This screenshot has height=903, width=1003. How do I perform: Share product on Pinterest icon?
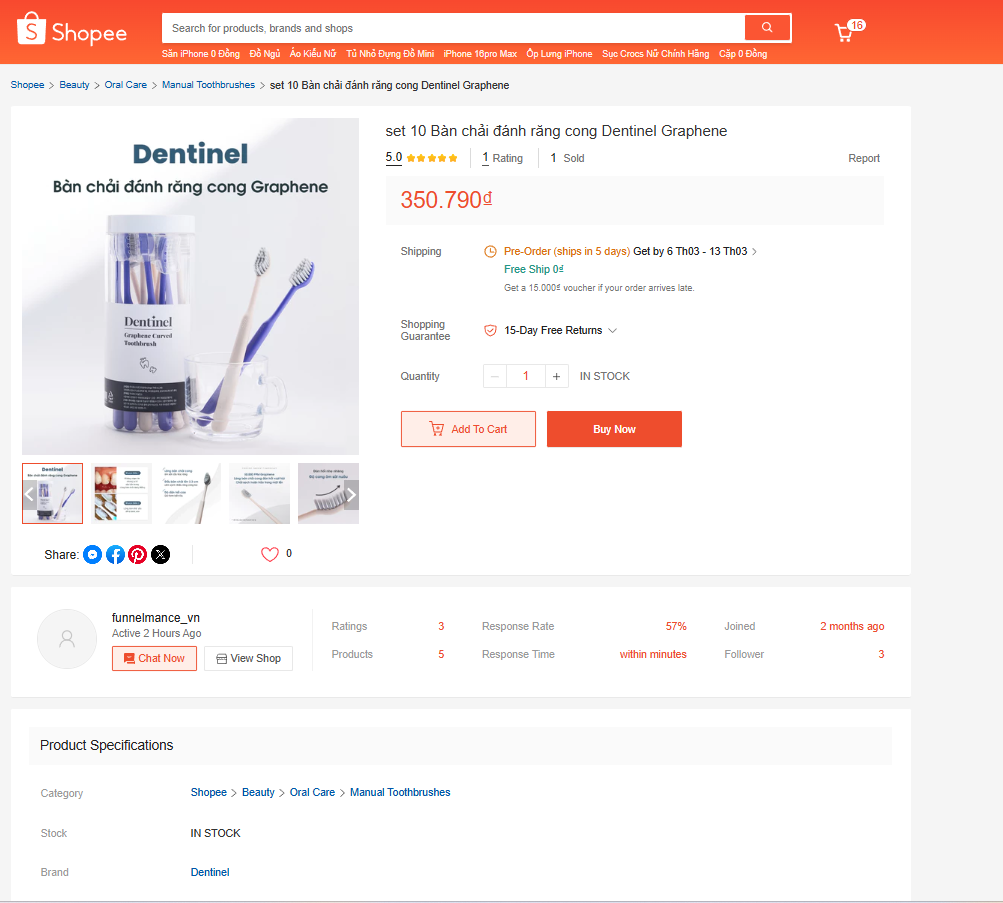click(138, 554)
